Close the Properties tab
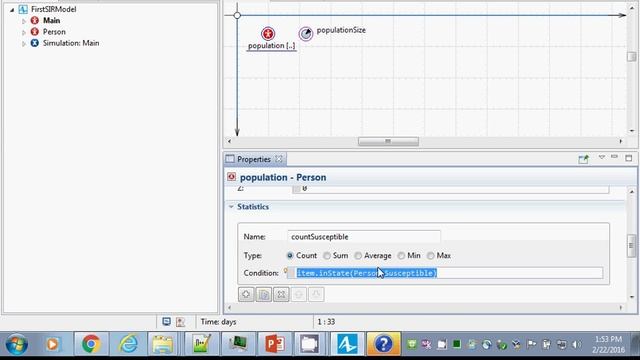The height and width of the screenshot is (360, 640). click(279, 159)
